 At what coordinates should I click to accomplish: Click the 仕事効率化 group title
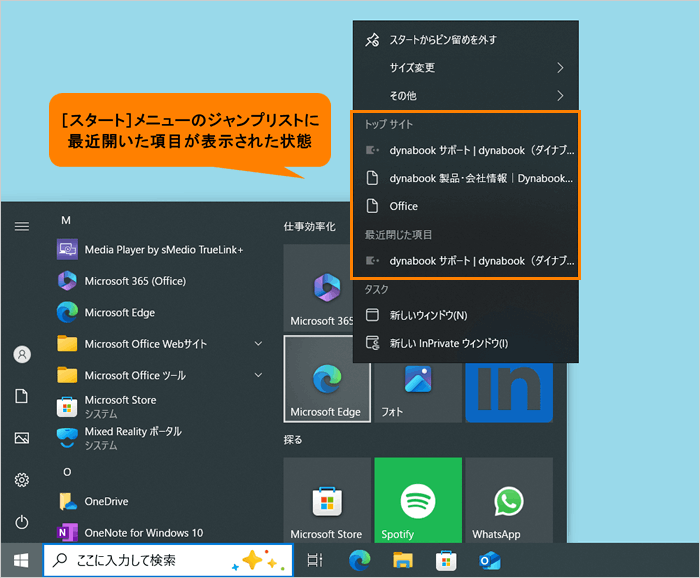tap(309, 227)
